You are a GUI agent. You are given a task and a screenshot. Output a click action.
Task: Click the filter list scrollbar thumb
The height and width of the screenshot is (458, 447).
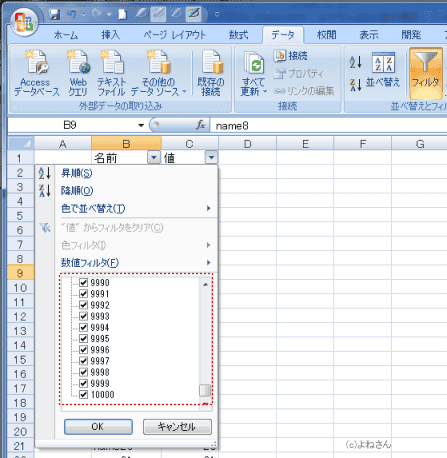pyautogui.click(x=205, y=390)
